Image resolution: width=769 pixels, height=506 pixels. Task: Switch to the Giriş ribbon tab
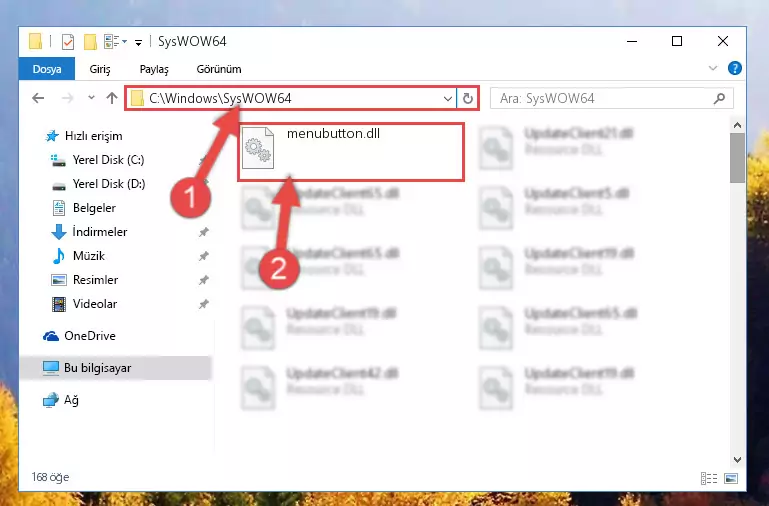click(x=100, y=69)
